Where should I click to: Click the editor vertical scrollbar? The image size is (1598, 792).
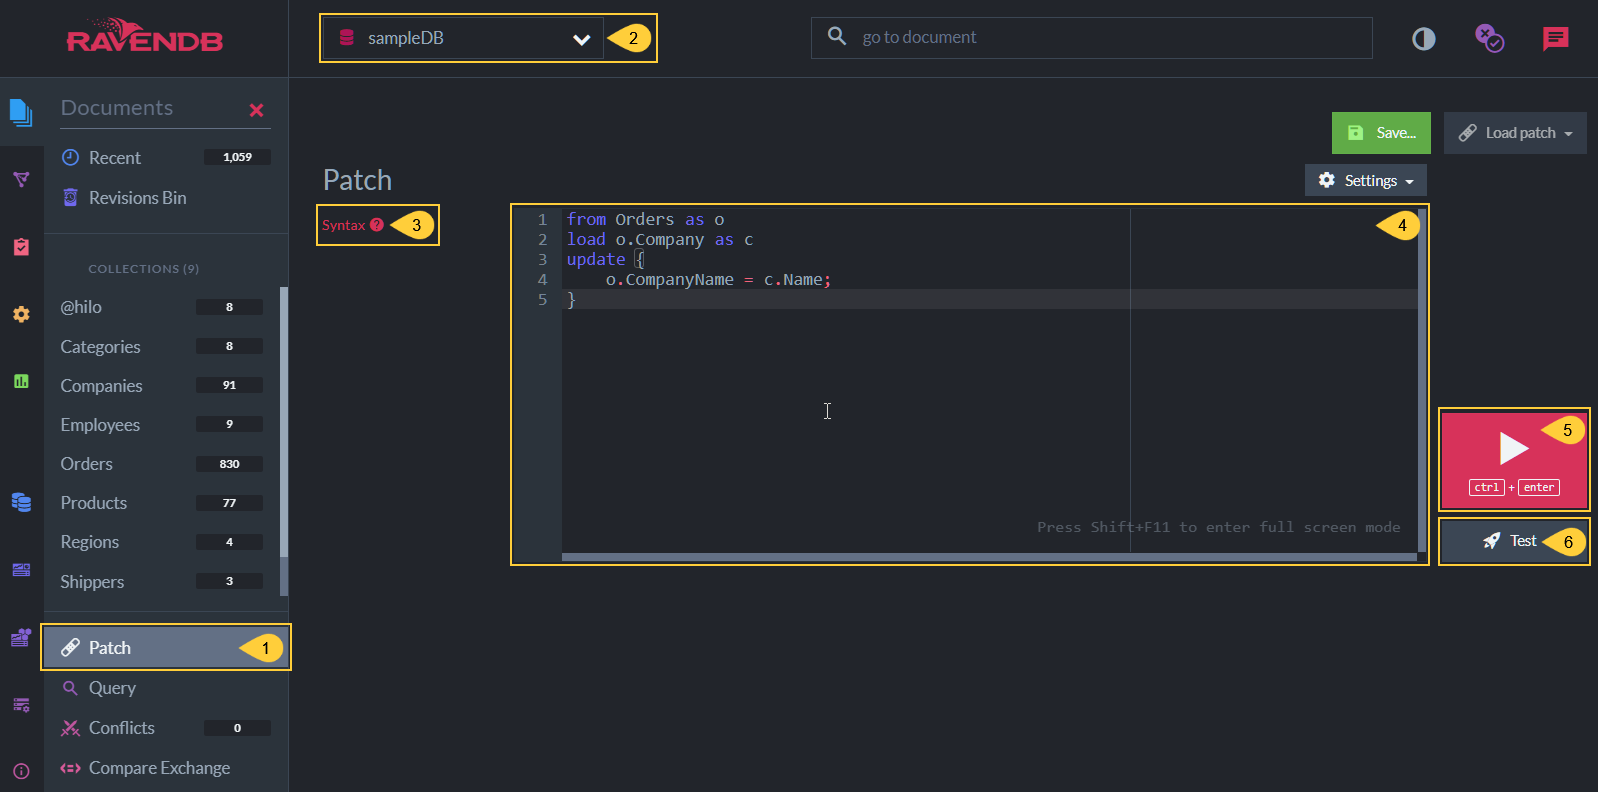pos(1422,380)
